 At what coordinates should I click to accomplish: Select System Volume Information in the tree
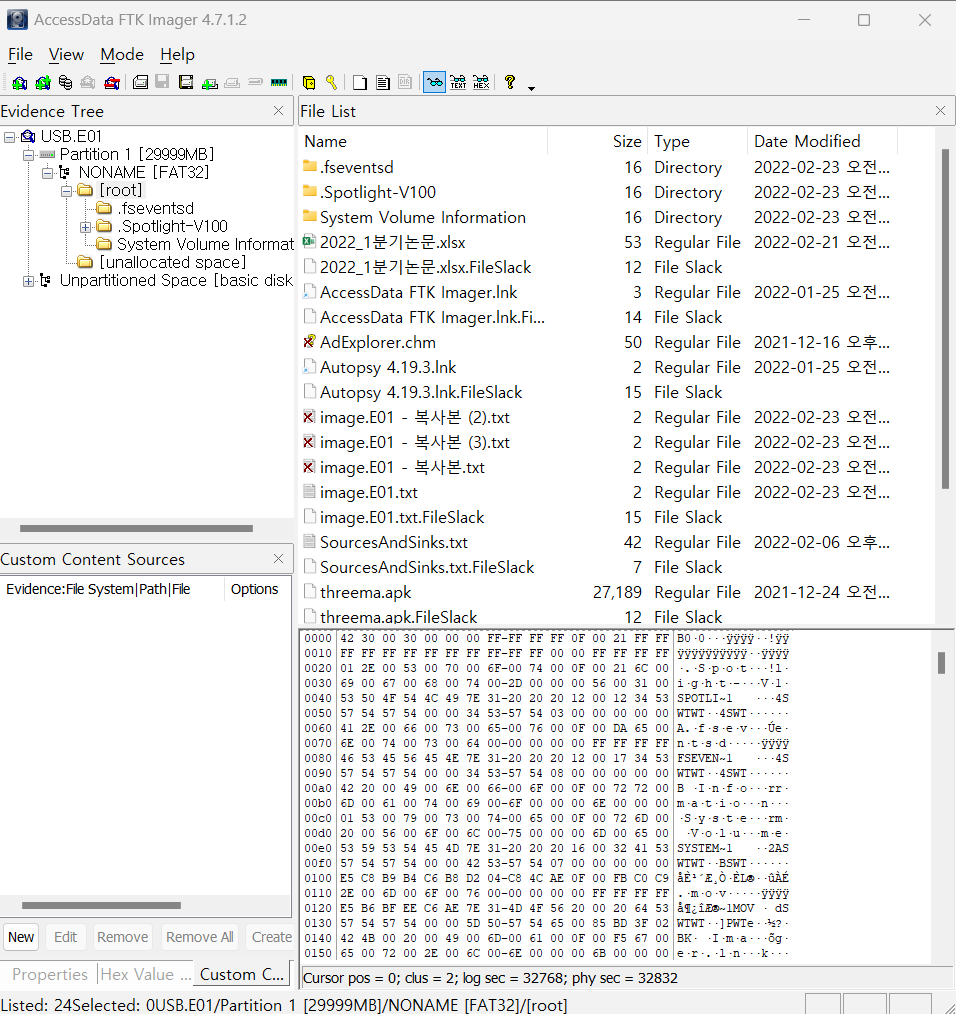pyautogui.click(x=205, y=244)
